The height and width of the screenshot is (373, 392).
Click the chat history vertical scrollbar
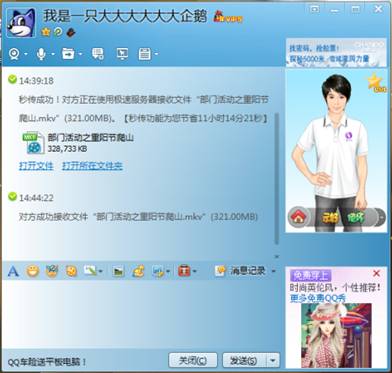[x=276, y=178]
